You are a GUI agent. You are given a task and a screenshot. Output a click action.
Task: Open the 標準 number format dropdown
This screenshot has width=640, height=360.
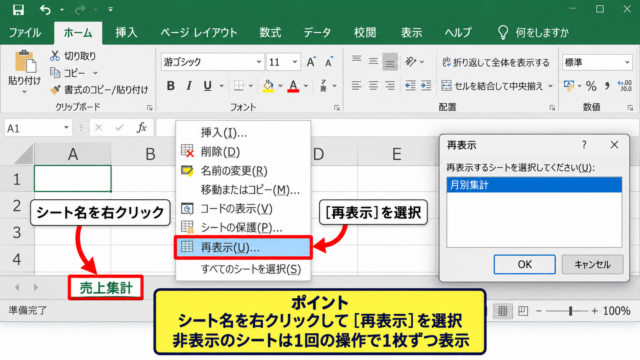[x=627, y=62]
